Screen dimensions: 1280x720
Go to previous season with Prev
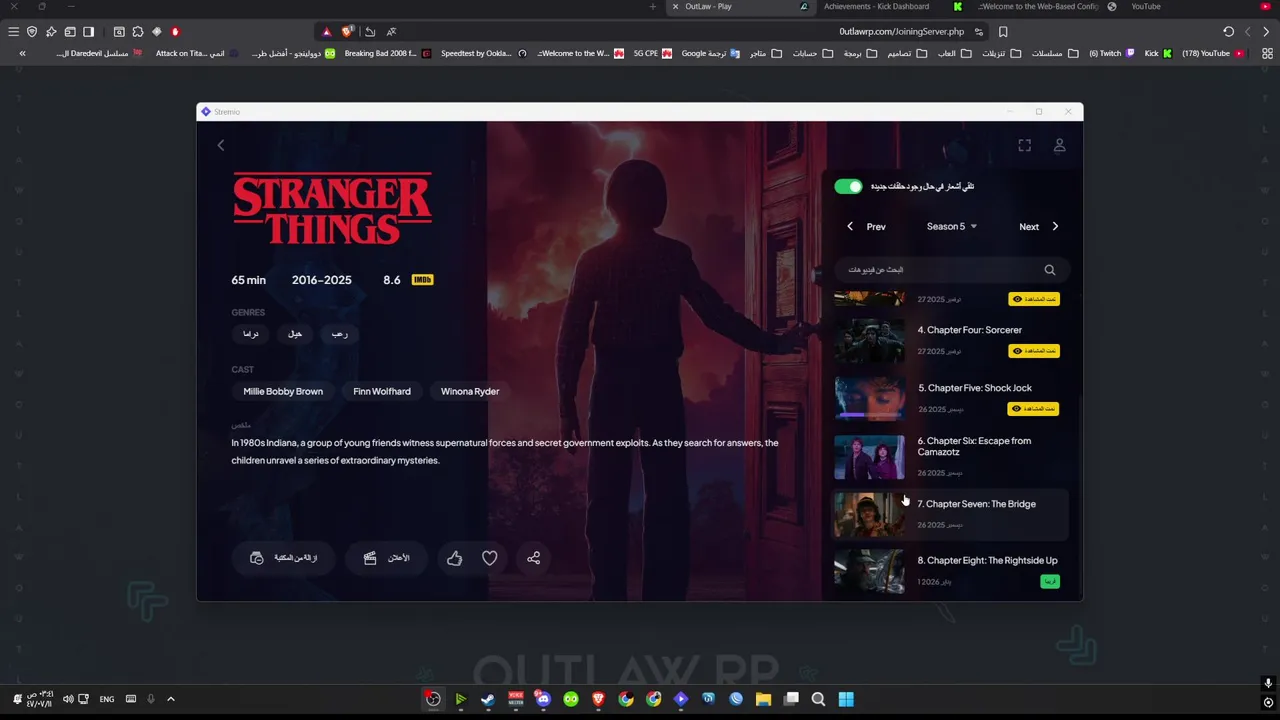(866, 226)
